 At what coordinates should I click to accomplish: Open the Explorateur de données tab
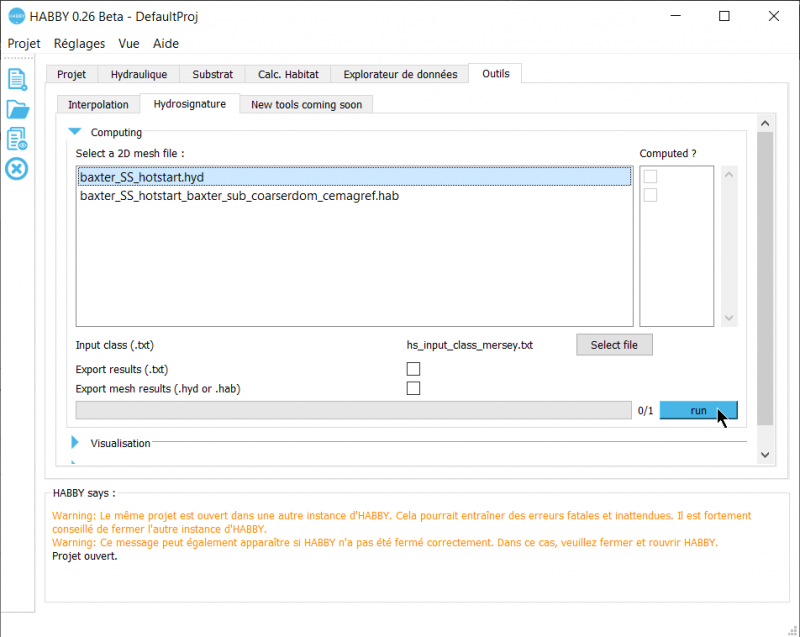[x=400, y=74]
